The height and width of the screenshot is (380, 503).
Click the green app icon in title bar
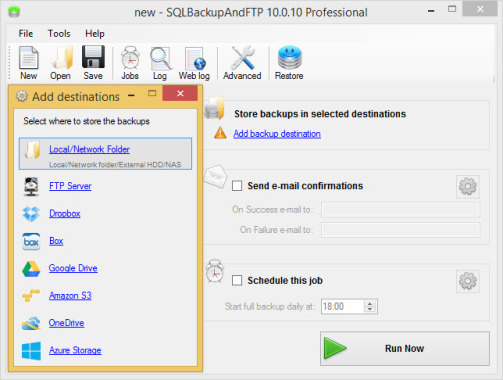pos(14,12)
